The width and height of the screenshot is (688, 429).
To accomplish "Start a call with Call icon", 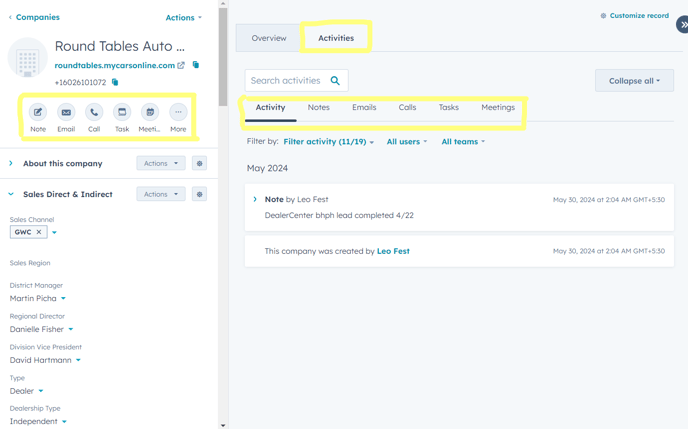I will point(94,112).
